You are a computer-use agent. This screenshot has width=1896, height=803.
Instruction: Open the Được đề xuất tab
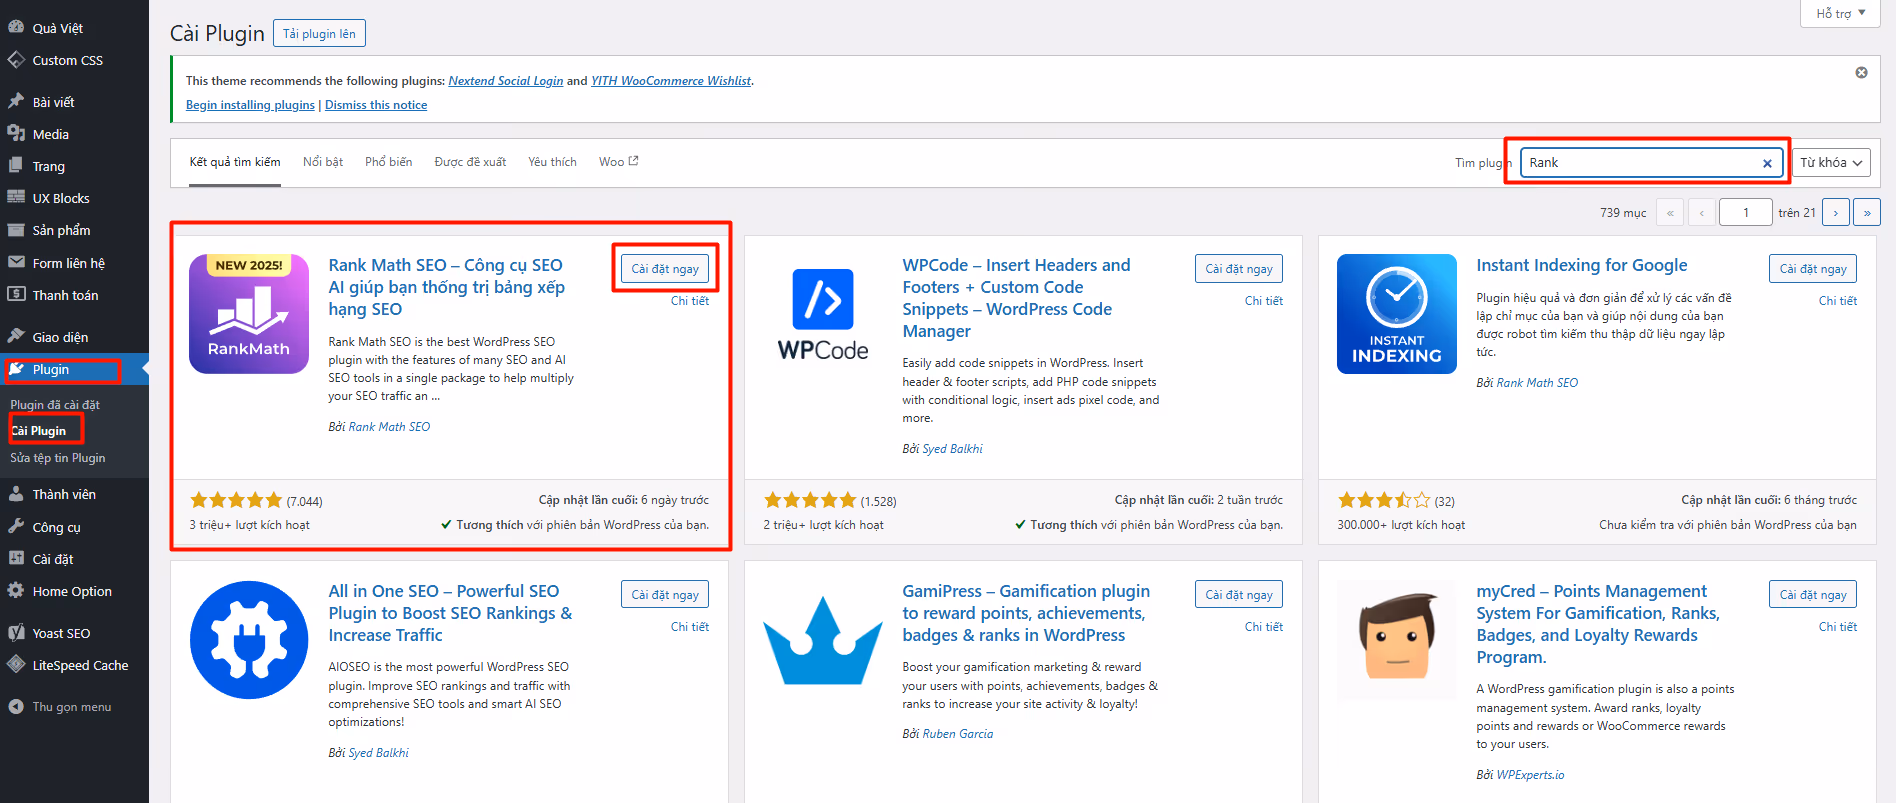coord(470,162)
